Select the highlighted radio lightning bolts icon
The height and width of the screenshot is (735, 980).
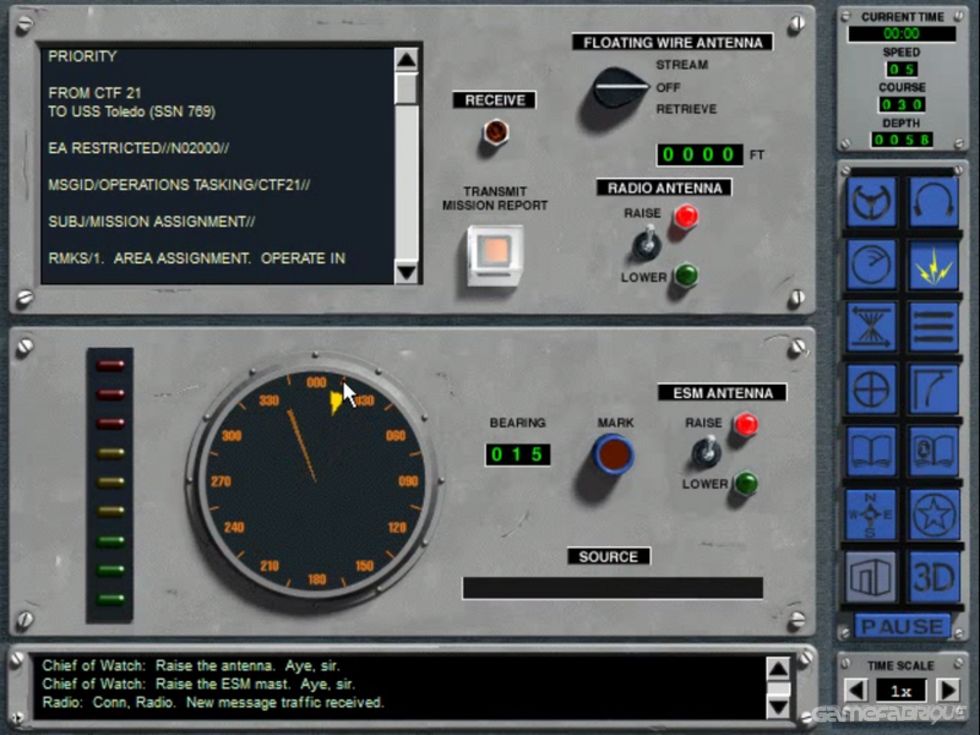coord(934,264)
